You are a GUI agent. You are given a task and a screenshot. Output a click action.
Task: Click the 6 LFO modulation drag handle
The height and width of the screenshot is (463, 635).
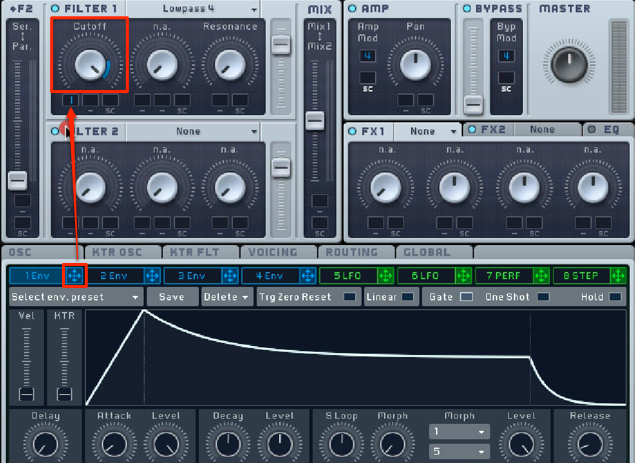coord(463,276)
